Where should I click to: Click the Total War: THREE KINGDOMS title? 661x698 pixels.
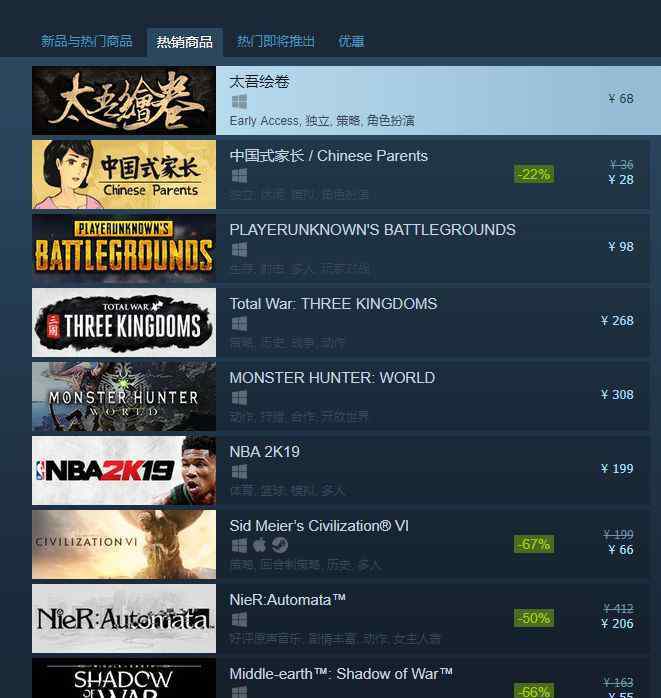tap(333, 304)
